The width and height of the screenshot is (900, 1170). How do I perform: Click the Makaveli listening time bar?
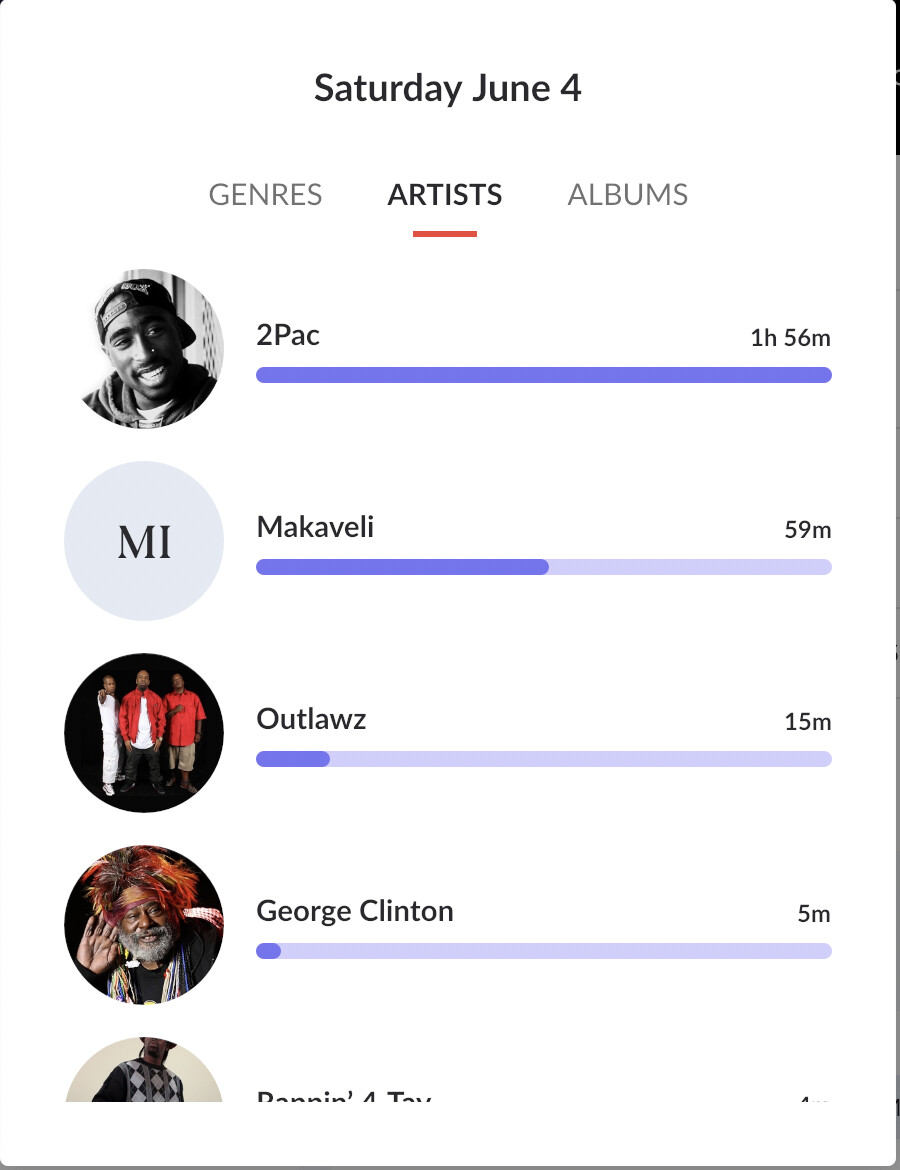point(544,566)
